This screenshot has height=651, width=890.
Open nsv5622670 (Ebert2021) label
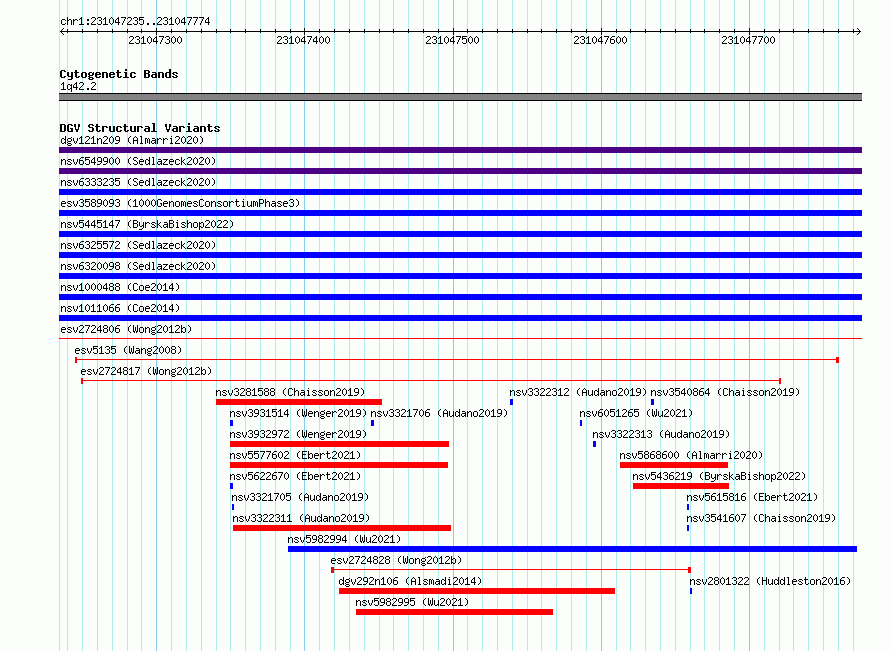click(295, 476)
